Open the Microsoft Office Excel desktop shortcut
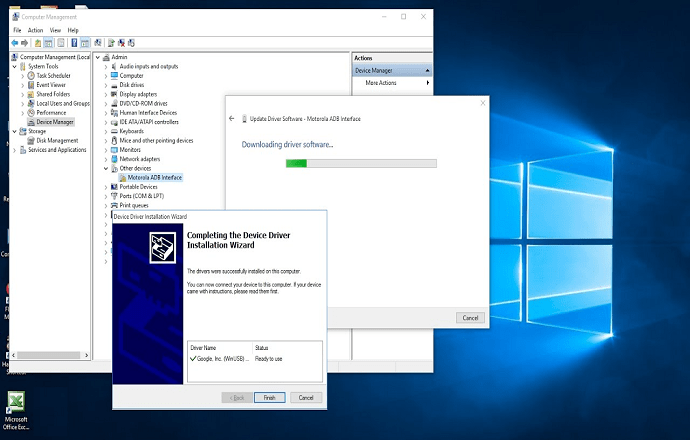 point(16,410)
